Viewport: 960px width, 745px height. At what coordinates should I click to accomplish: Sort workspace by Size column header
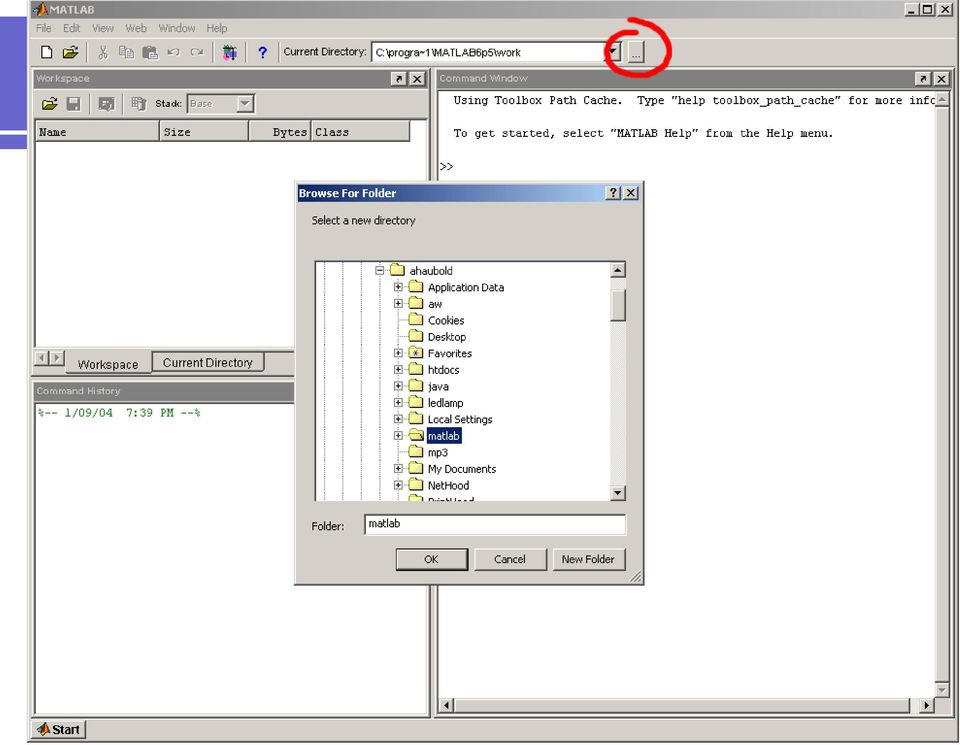tap(204, 132)
